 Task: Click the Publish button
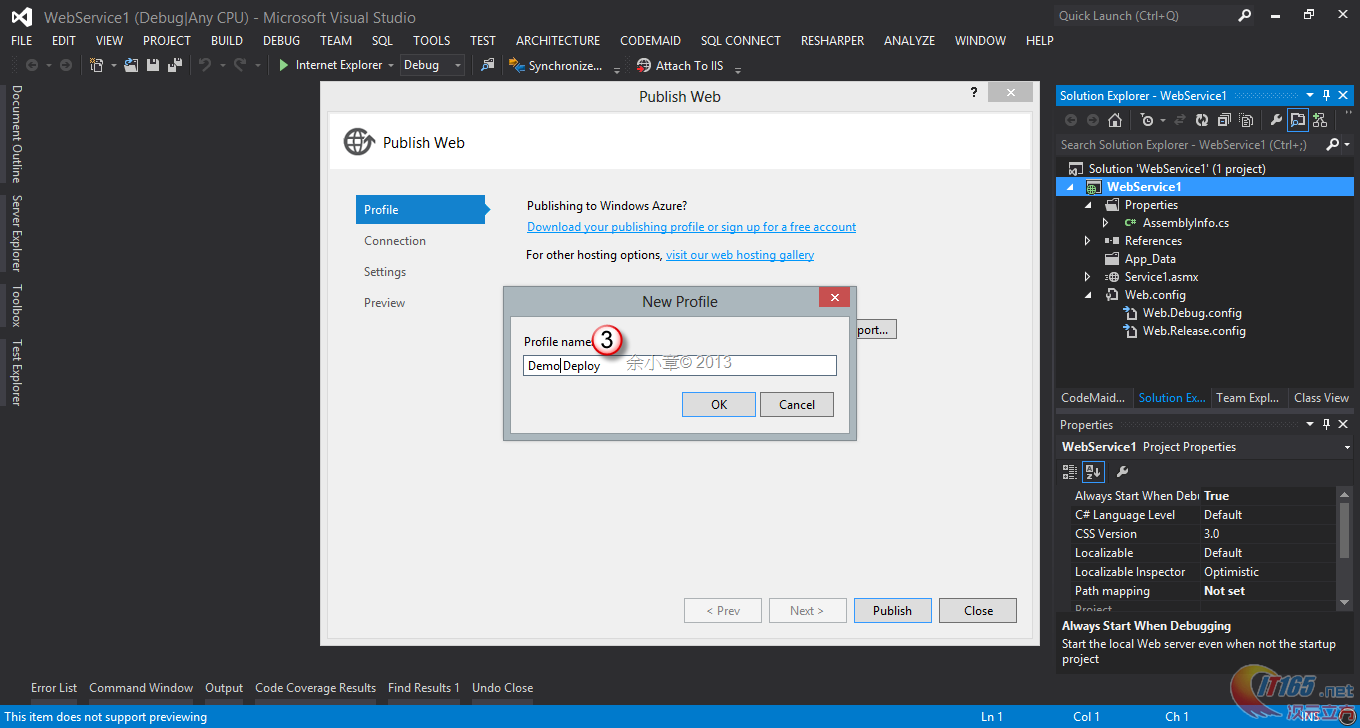pos(892,611)
